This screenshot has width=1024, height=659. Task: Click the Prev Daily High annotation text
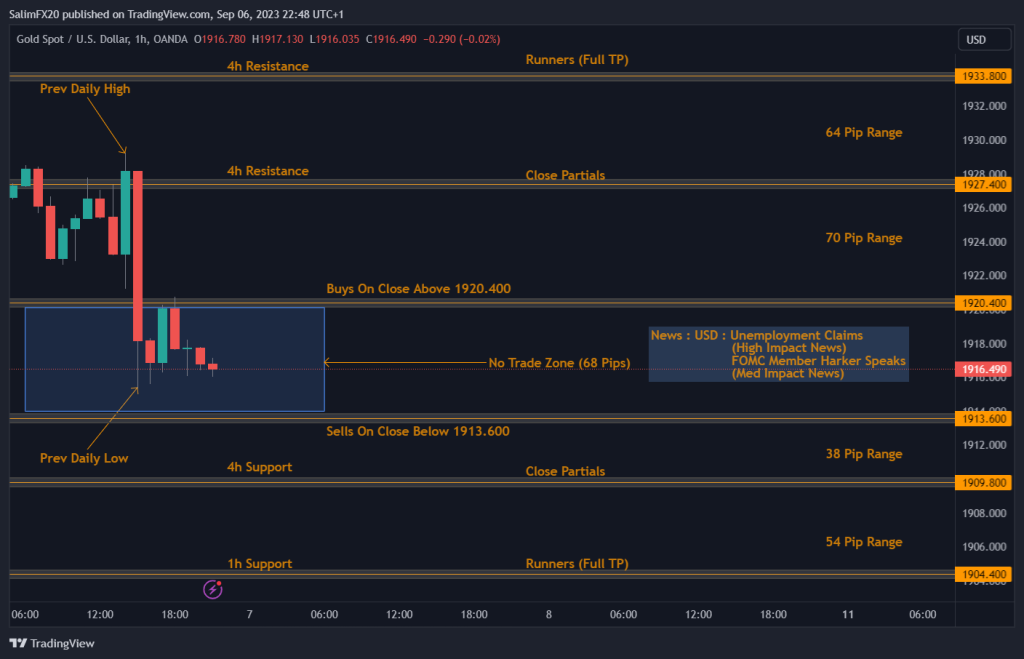(x=85, y=89)
